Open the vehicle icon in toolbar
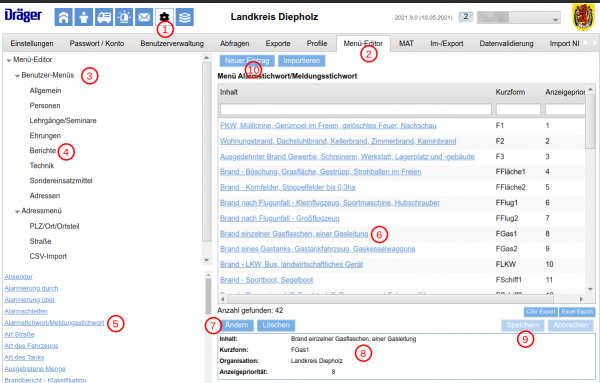 [104, 17]
